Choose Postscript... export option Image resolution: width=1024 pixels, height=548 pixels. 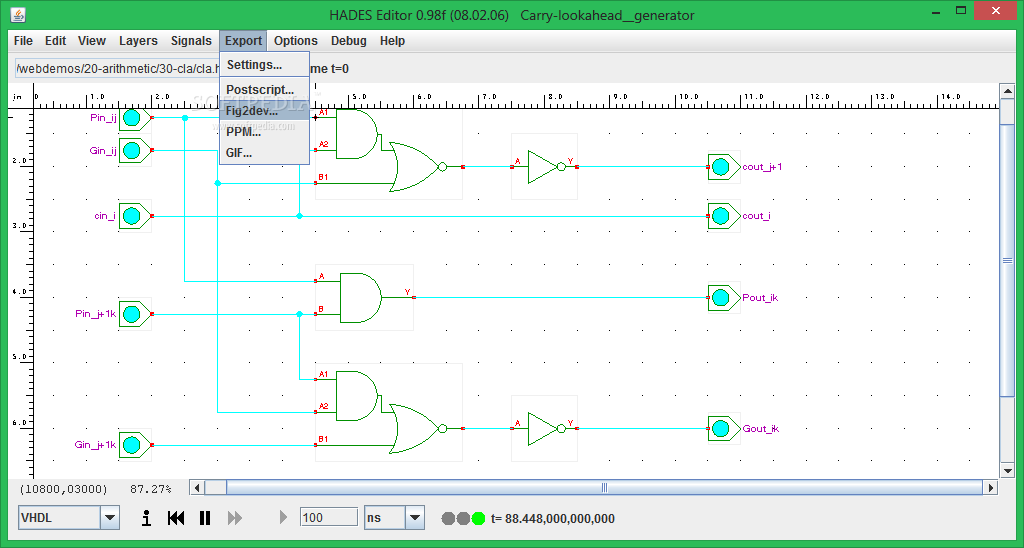pyautogui.click(x=264, y=89)
